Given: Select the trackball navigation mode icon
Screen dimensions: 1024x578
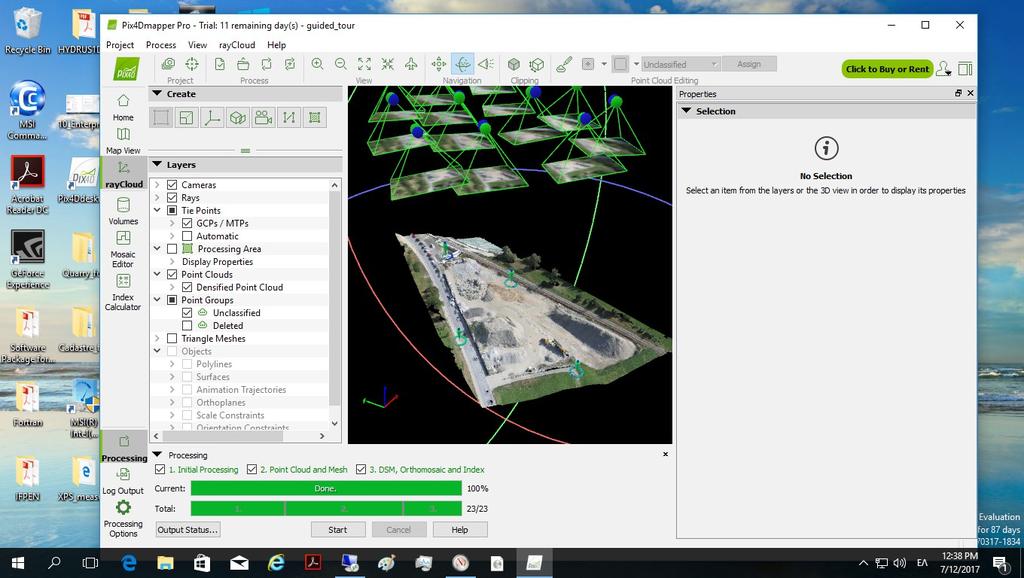Looking at the screenshot, I should (462, 64).
